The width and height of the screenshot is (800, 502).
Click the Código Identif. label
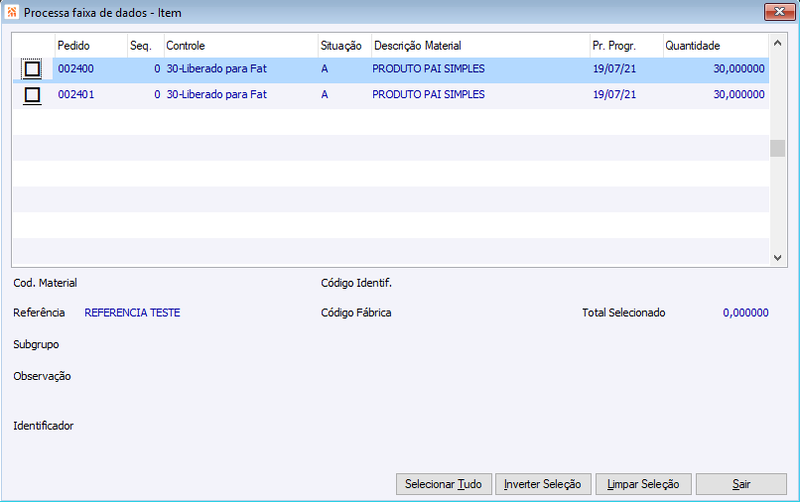pyautogui.click(x=356, y=283)
